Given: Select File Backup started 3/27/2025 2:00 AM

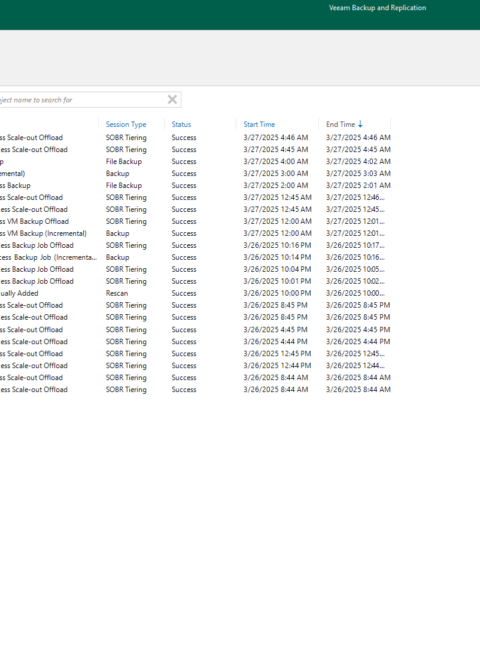Looking at the screenshot, I should tap(195, 185).
